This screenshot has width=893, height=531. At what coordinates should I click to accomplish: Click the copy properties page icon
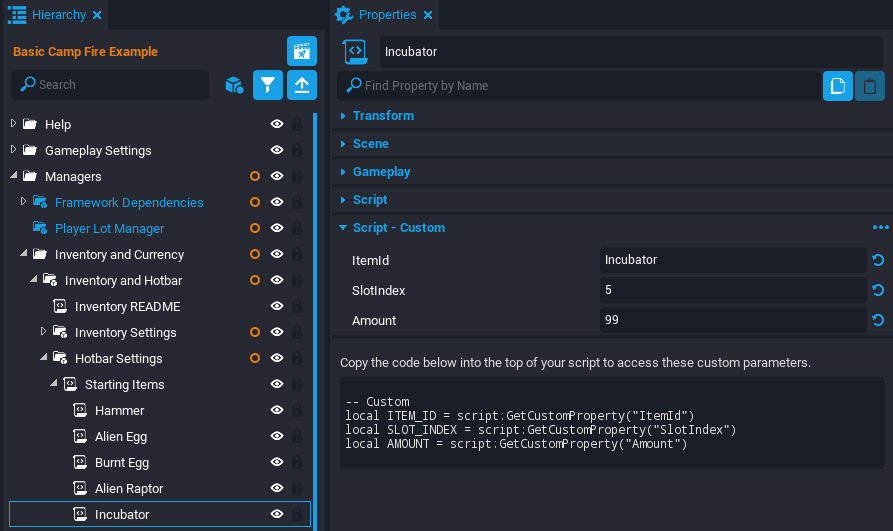[x=837, y=86]
